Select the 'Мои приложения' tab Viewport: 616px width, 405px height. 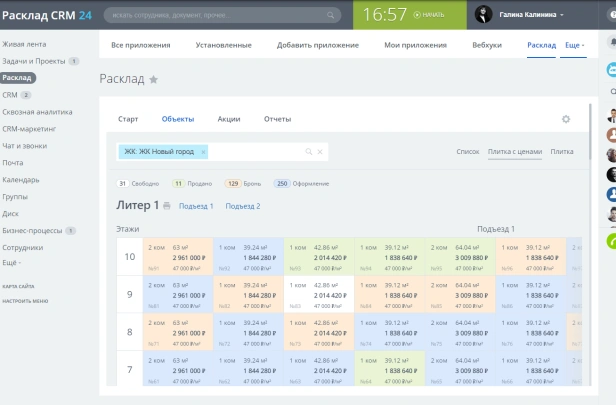(415, 46)
